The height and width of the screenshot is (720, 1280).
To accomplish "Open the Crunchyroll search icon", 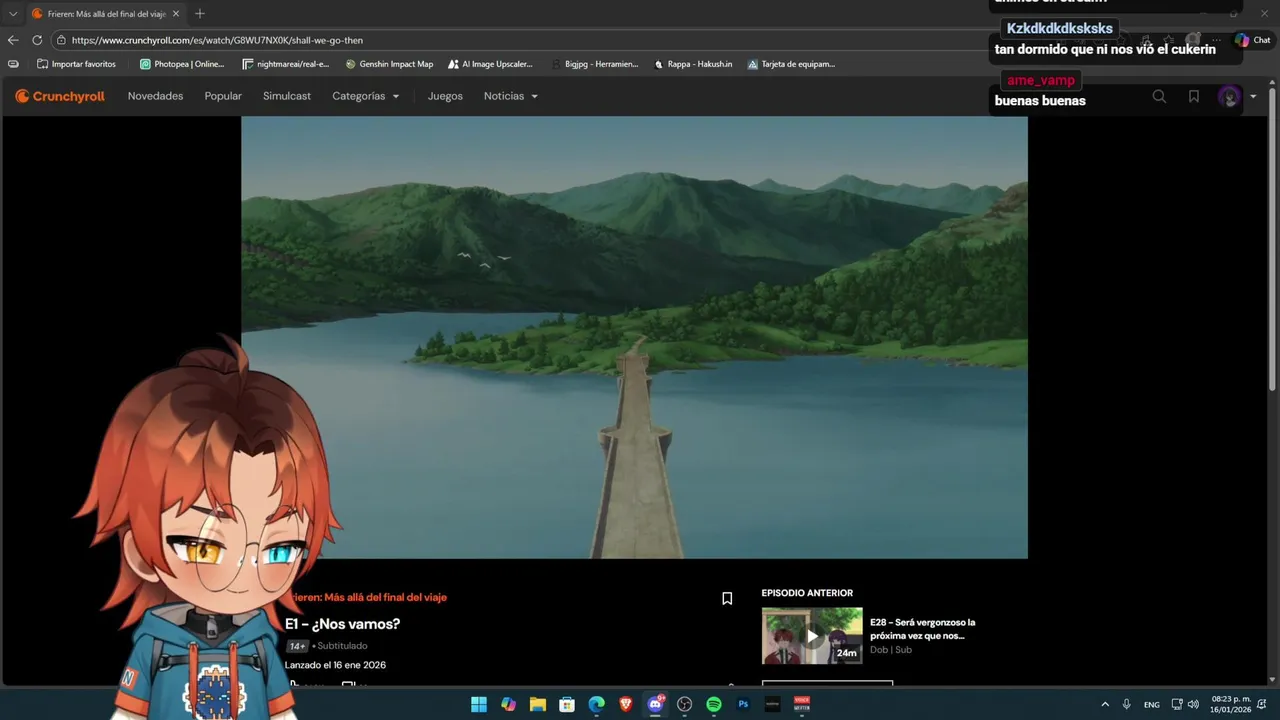I will [x=1159, y=96].
